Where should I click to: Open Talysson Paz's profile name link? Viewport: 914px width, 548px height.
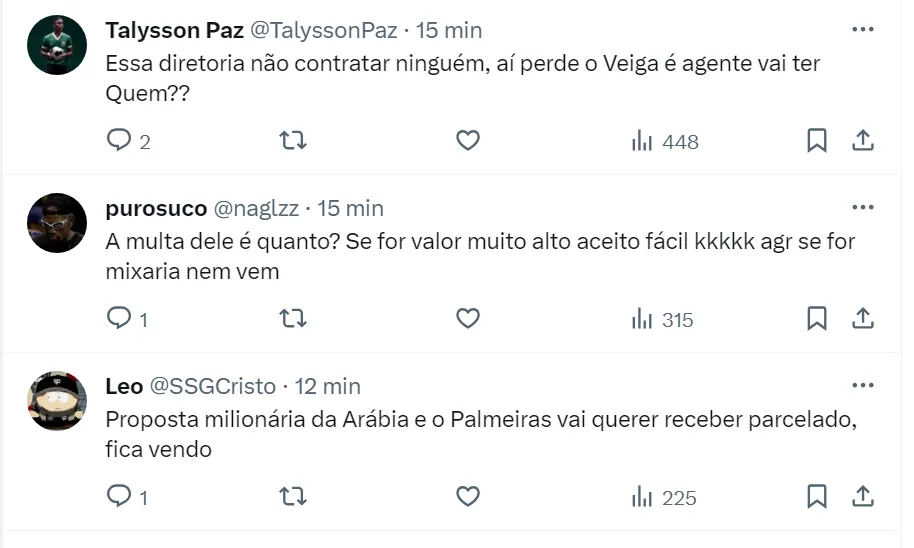175,30
